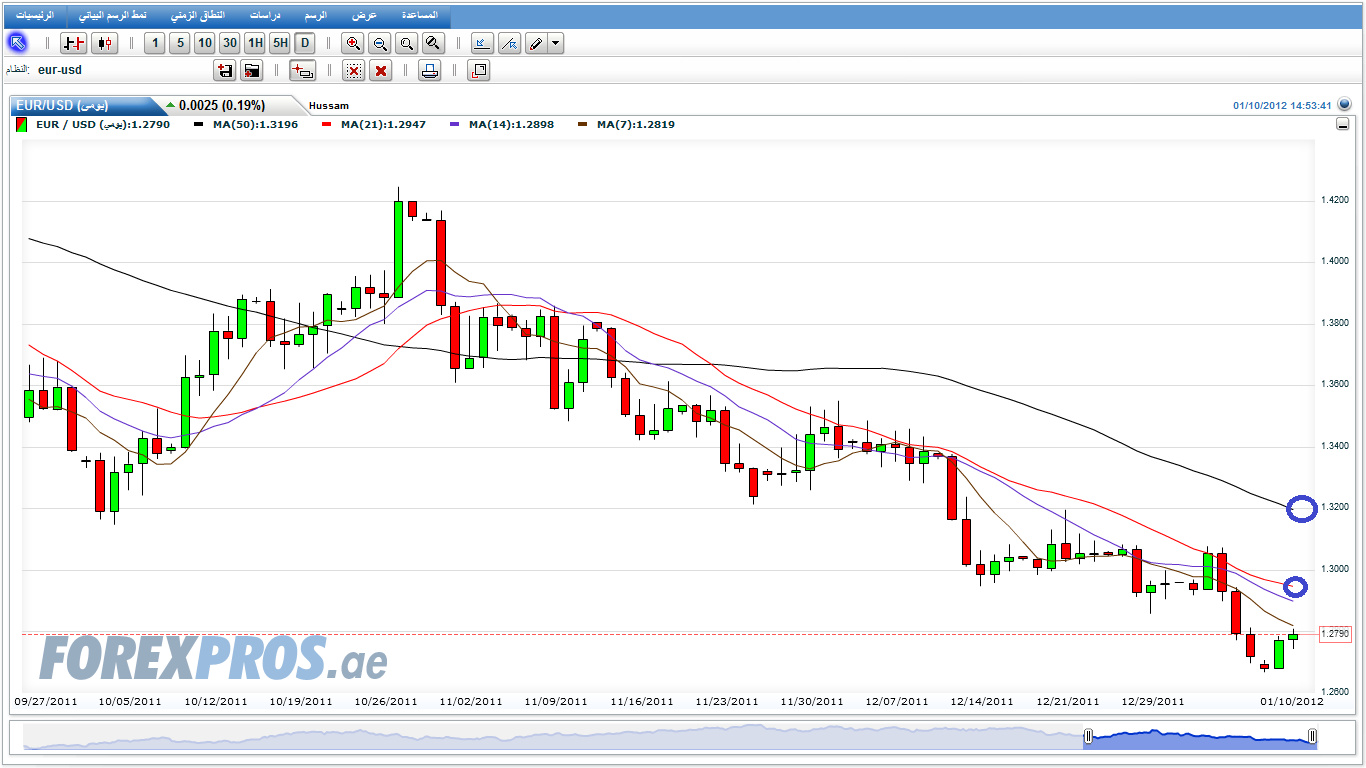1366x768 pixels.
Task: Click the right handle of the range navigator
Action: [x=1312, y=737]
